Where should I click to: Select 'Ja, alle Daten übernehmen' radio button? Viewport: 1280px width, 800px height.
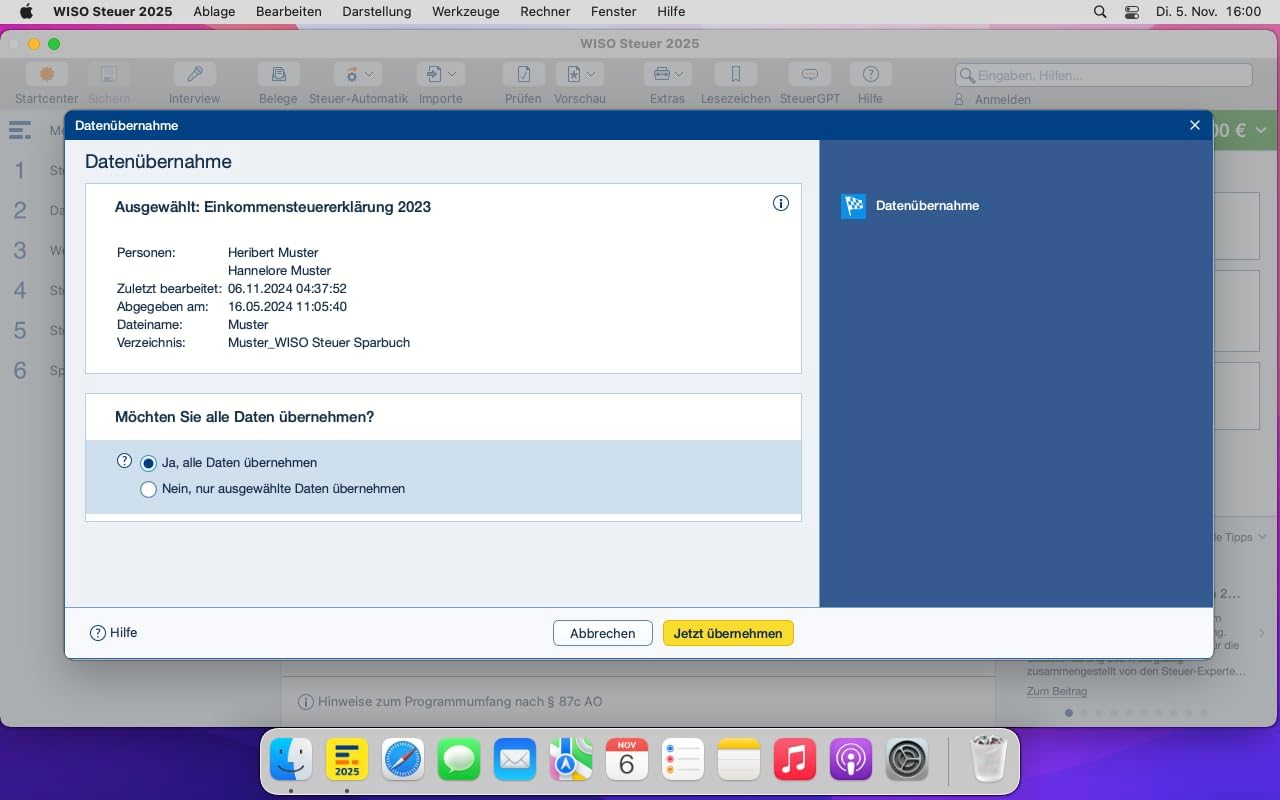point(149,463)
